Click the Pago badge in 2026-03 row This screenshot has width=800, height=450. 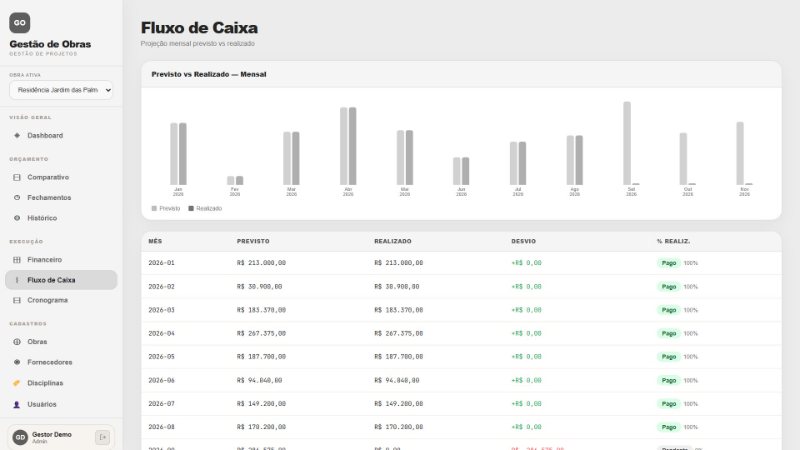[669, 310]
